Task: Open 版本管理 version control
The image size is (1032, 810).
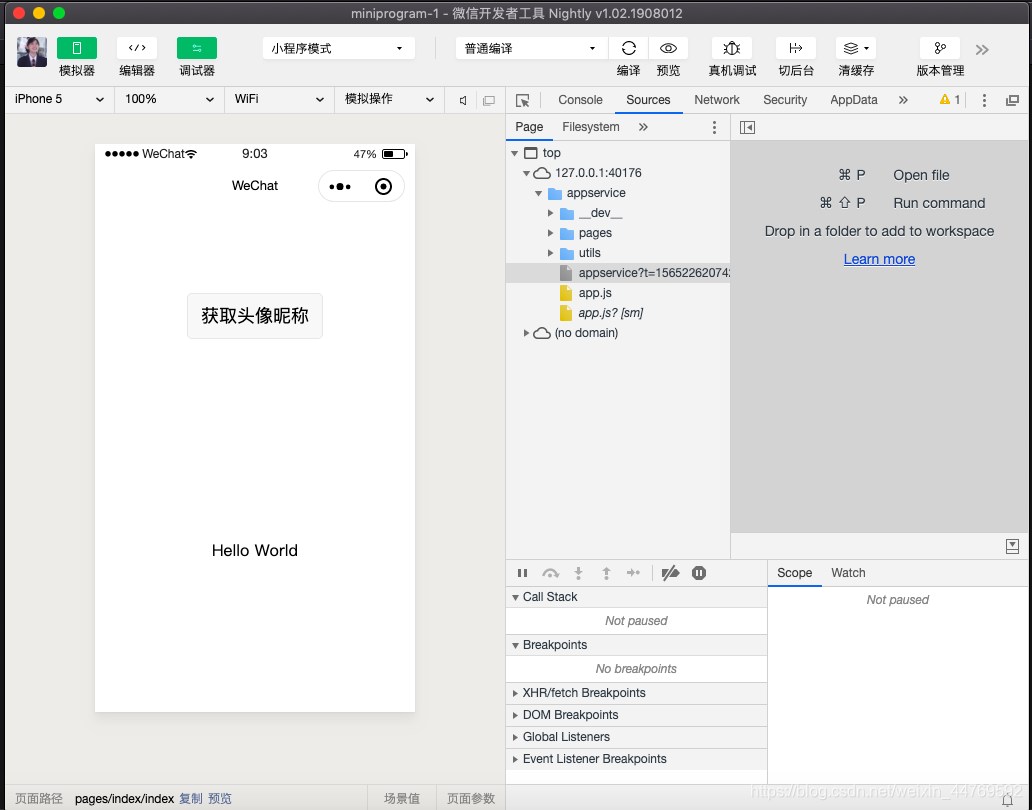Action: tap(940, 48)
